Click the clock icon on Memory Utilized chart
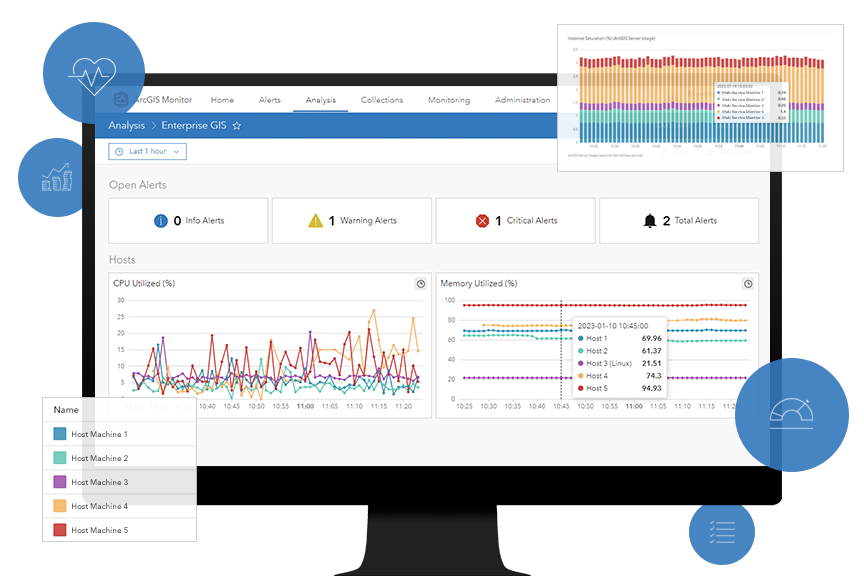 (x=748, y=284)
